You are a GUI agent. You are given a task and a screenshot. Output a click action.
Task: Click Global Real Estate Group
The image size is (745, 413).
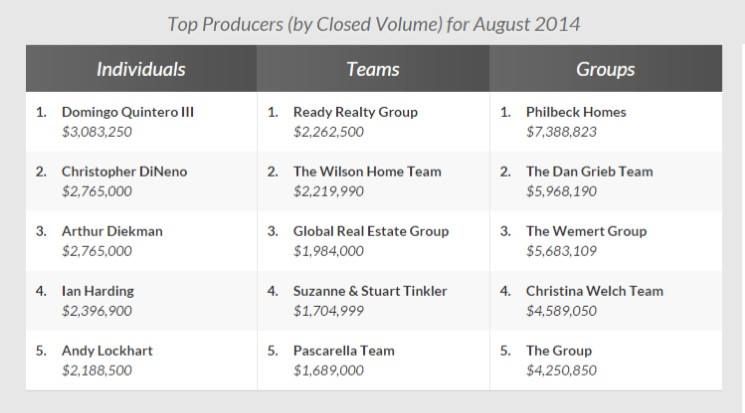tap(371, 231)
